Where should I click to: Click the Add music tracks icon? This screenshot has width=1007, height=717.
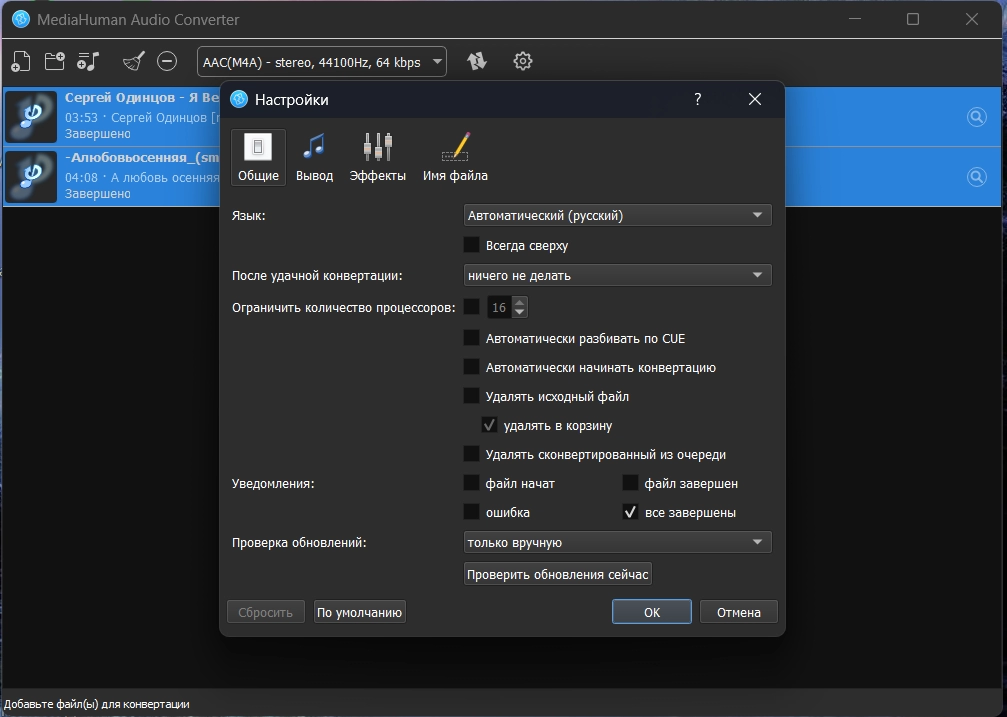88,62
